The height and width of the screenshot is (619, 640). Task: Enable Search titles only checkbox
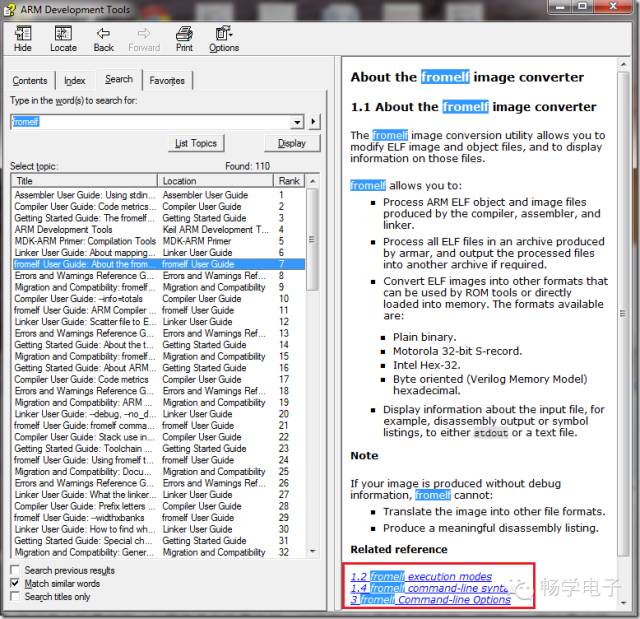click(15, 596)
